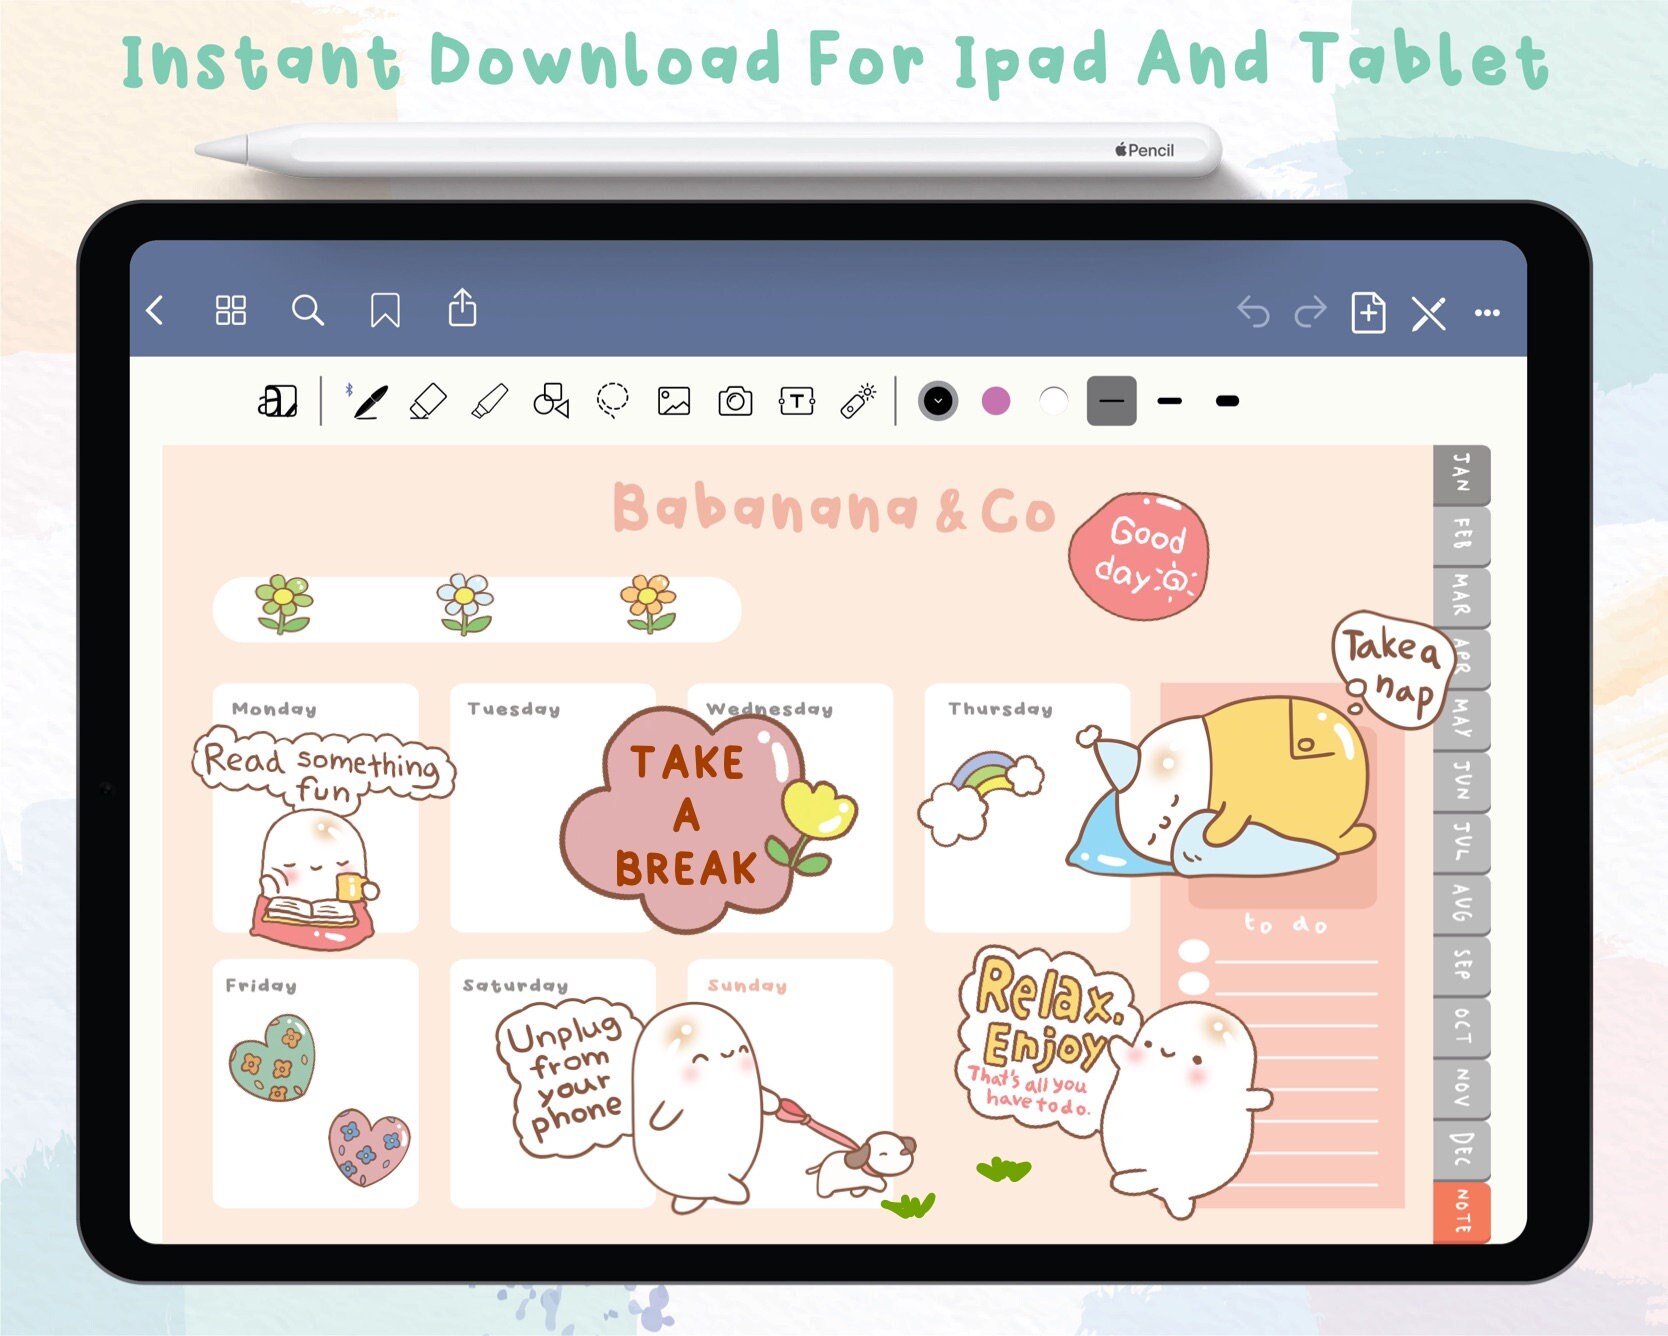This screenshot has height=1336, width=1668.
Task: Bookmark the current page
Action: click(385, 311)
